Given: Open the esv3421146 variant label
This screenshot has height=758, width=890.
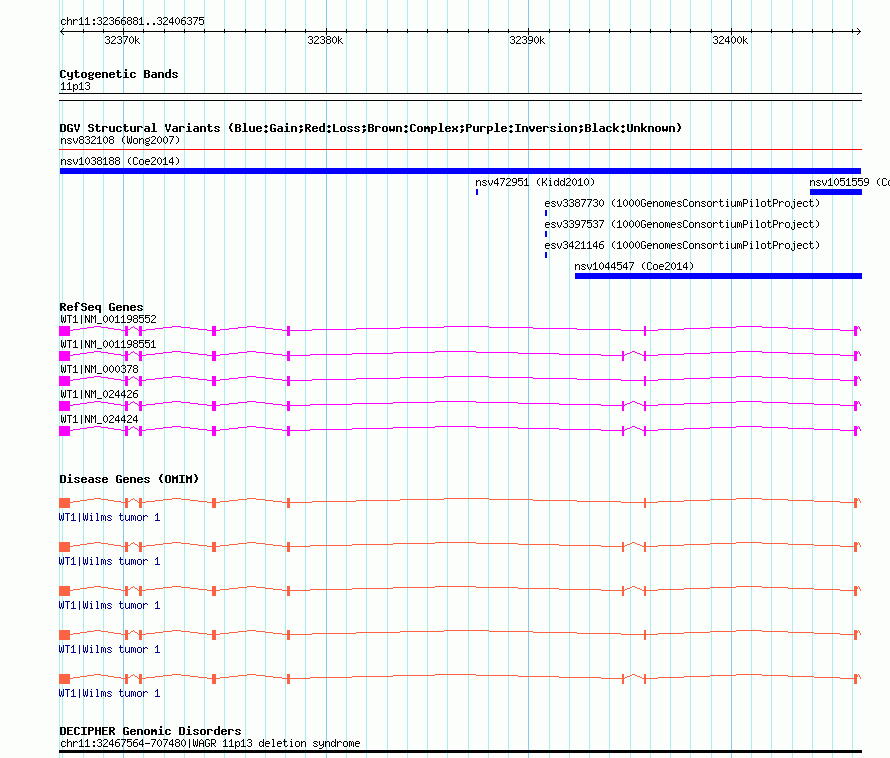Looking at the screenshot, I should point(682,245).
